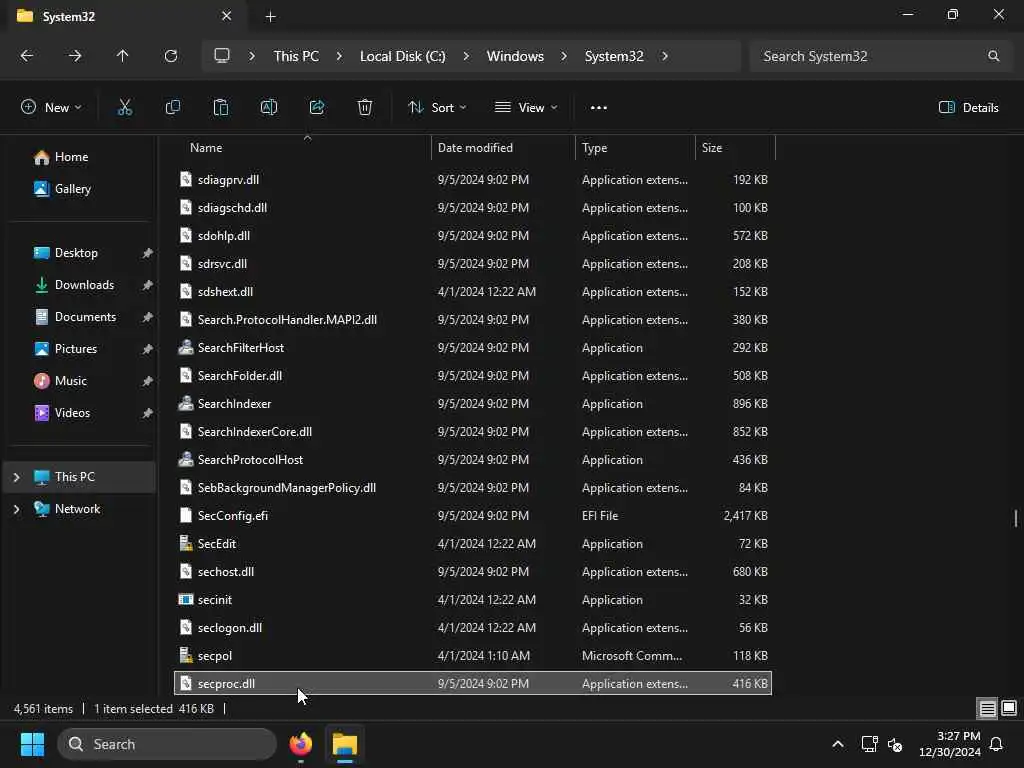Click the Rename toolbar icon
Viewport: 1024px width, 768px height.
[269, 108]
